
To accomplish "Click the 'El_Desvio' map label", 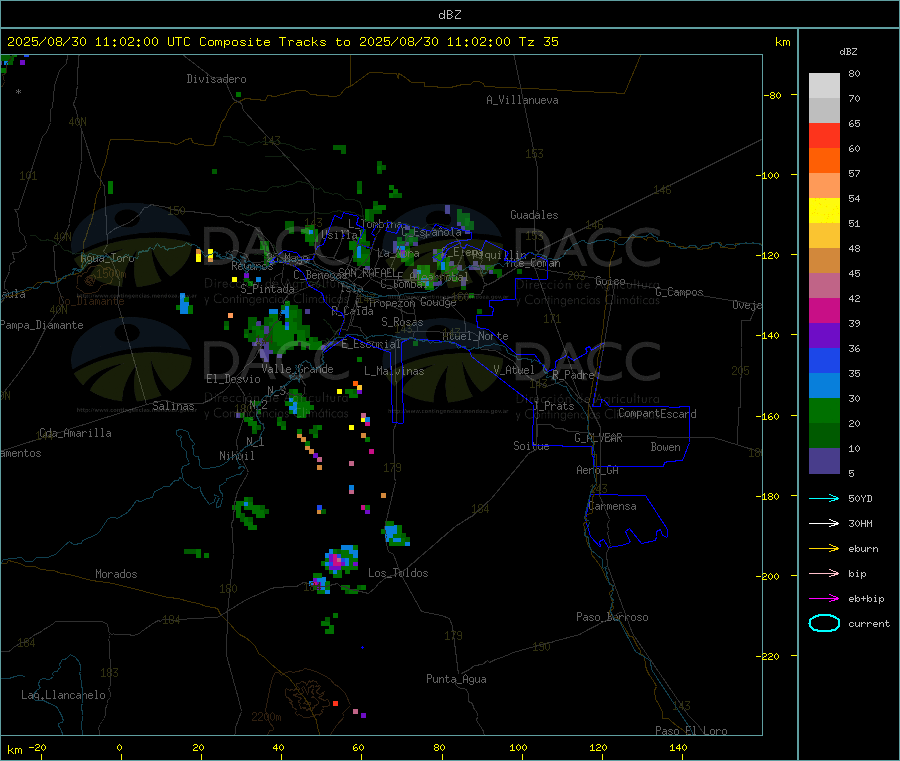I will coord(234,379).
